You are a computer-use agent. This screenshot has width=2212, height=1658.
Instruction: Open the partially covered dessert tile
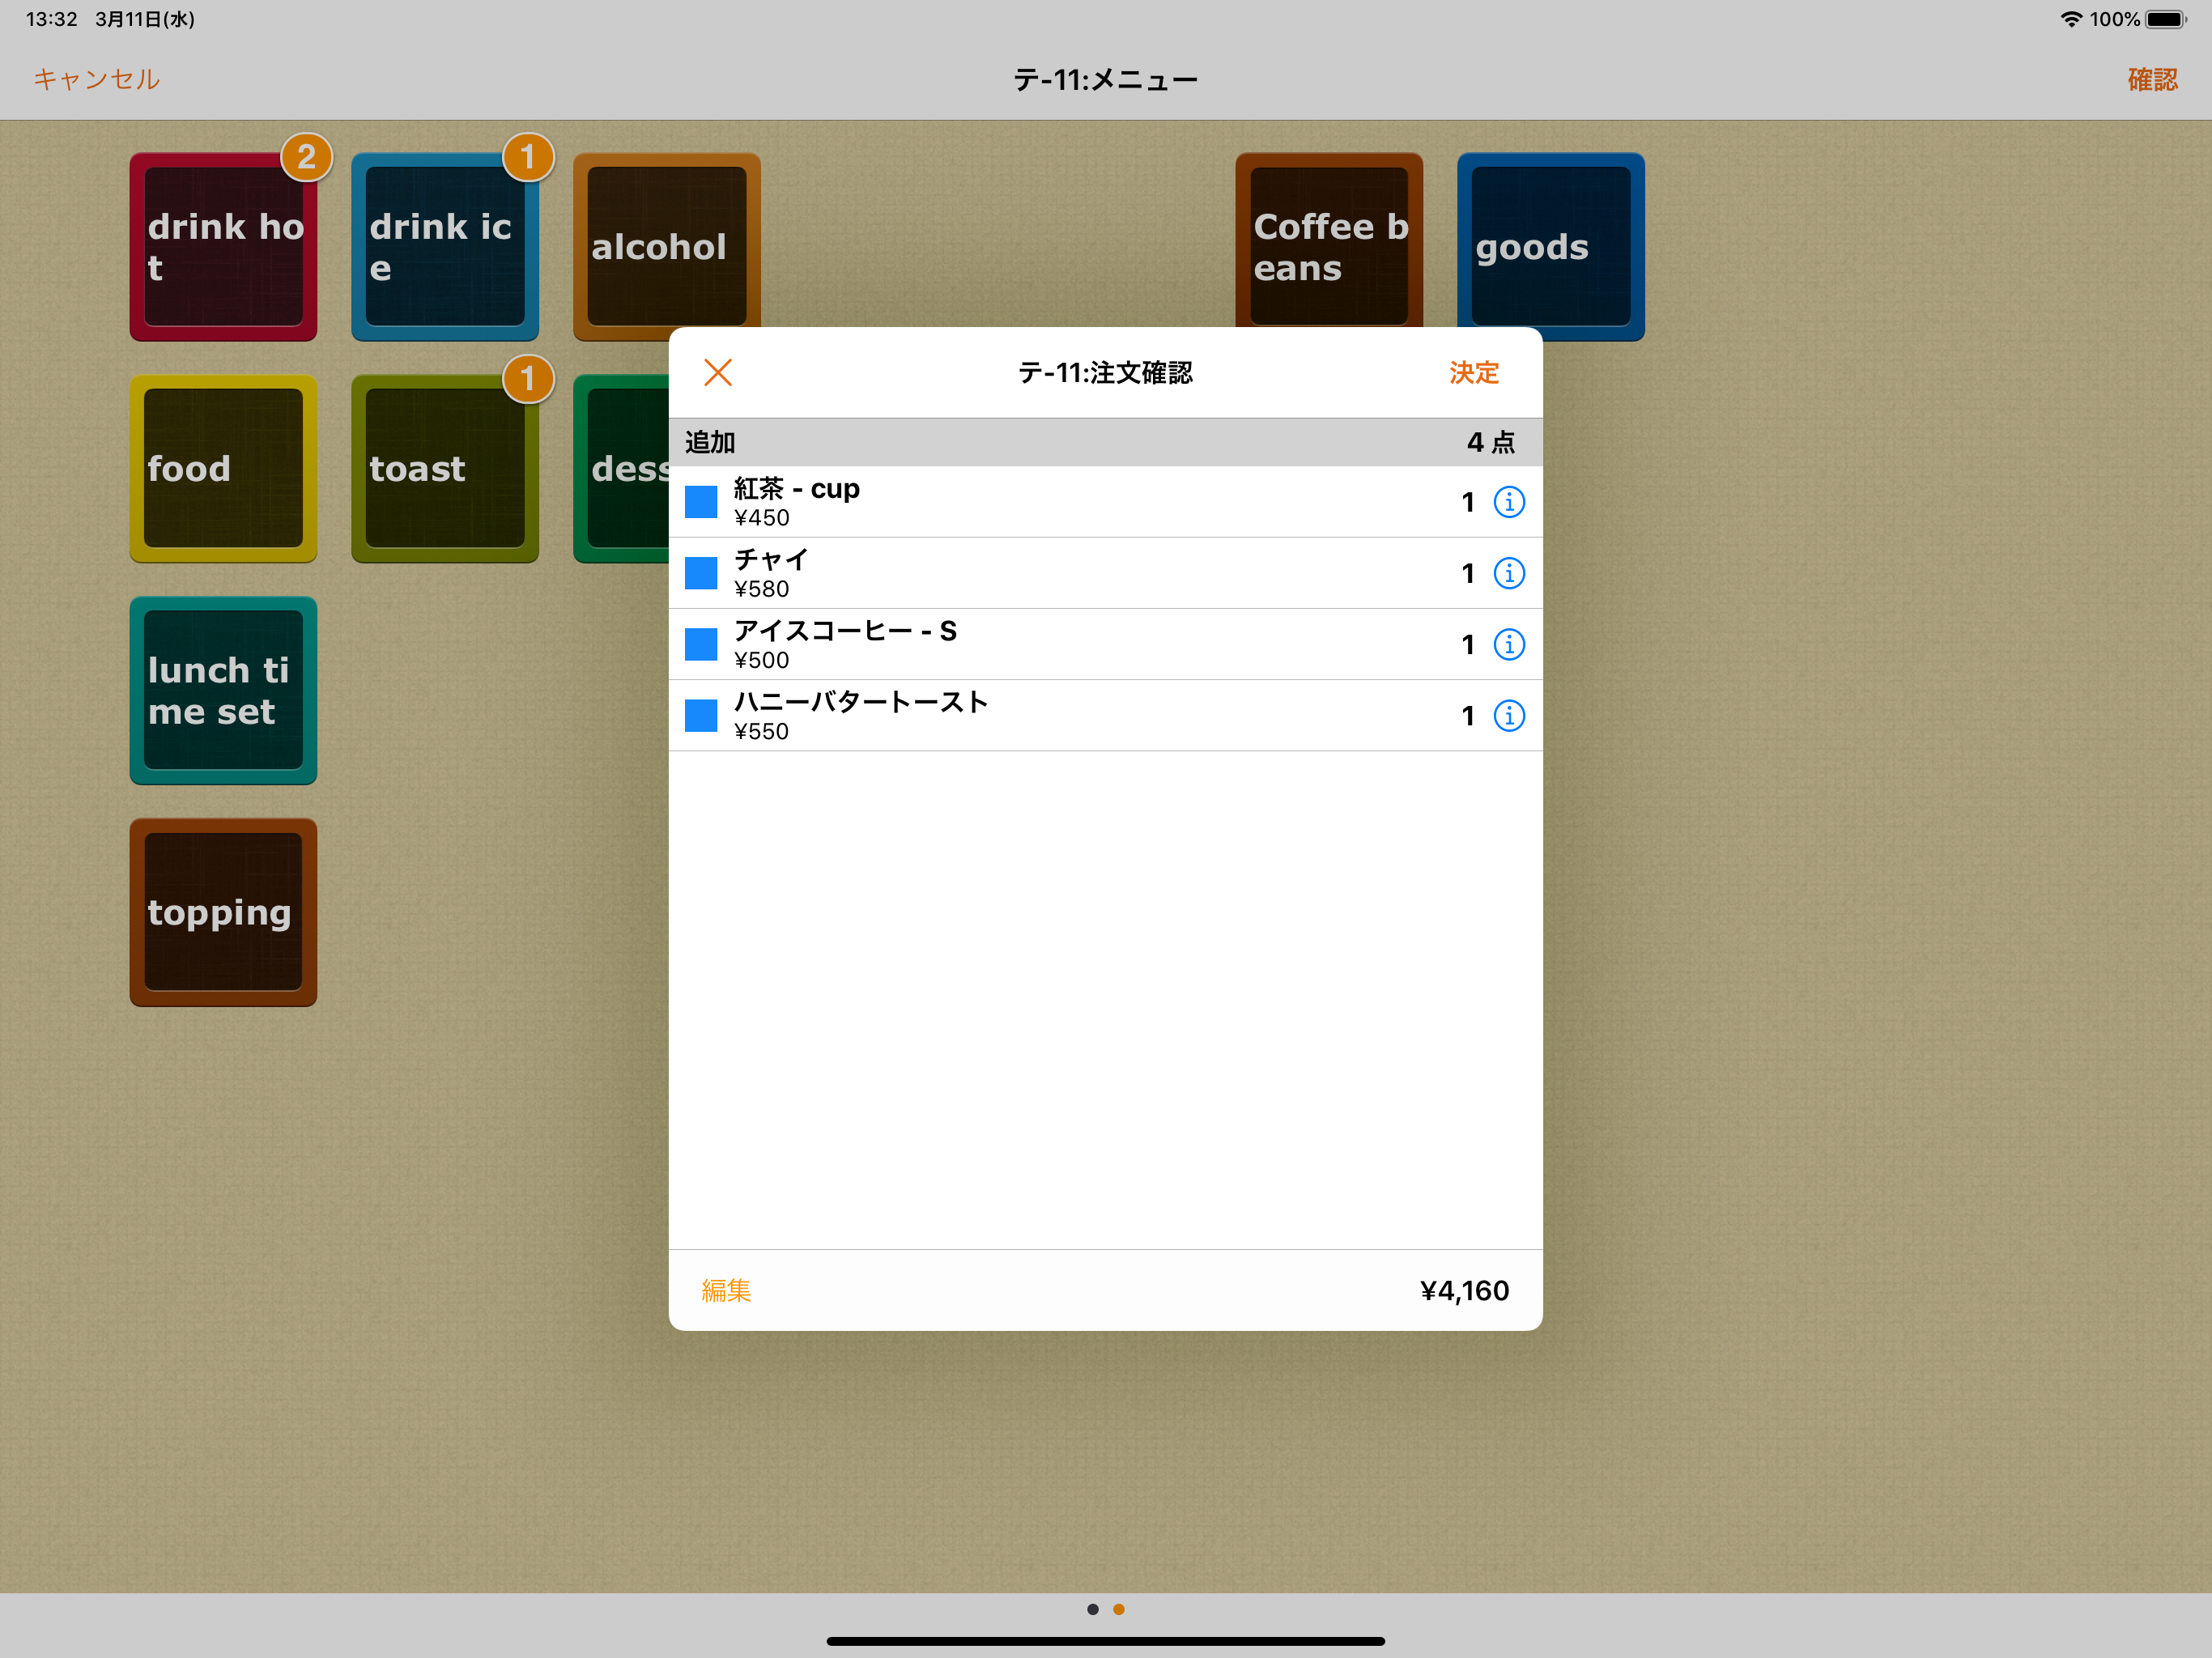621,468
